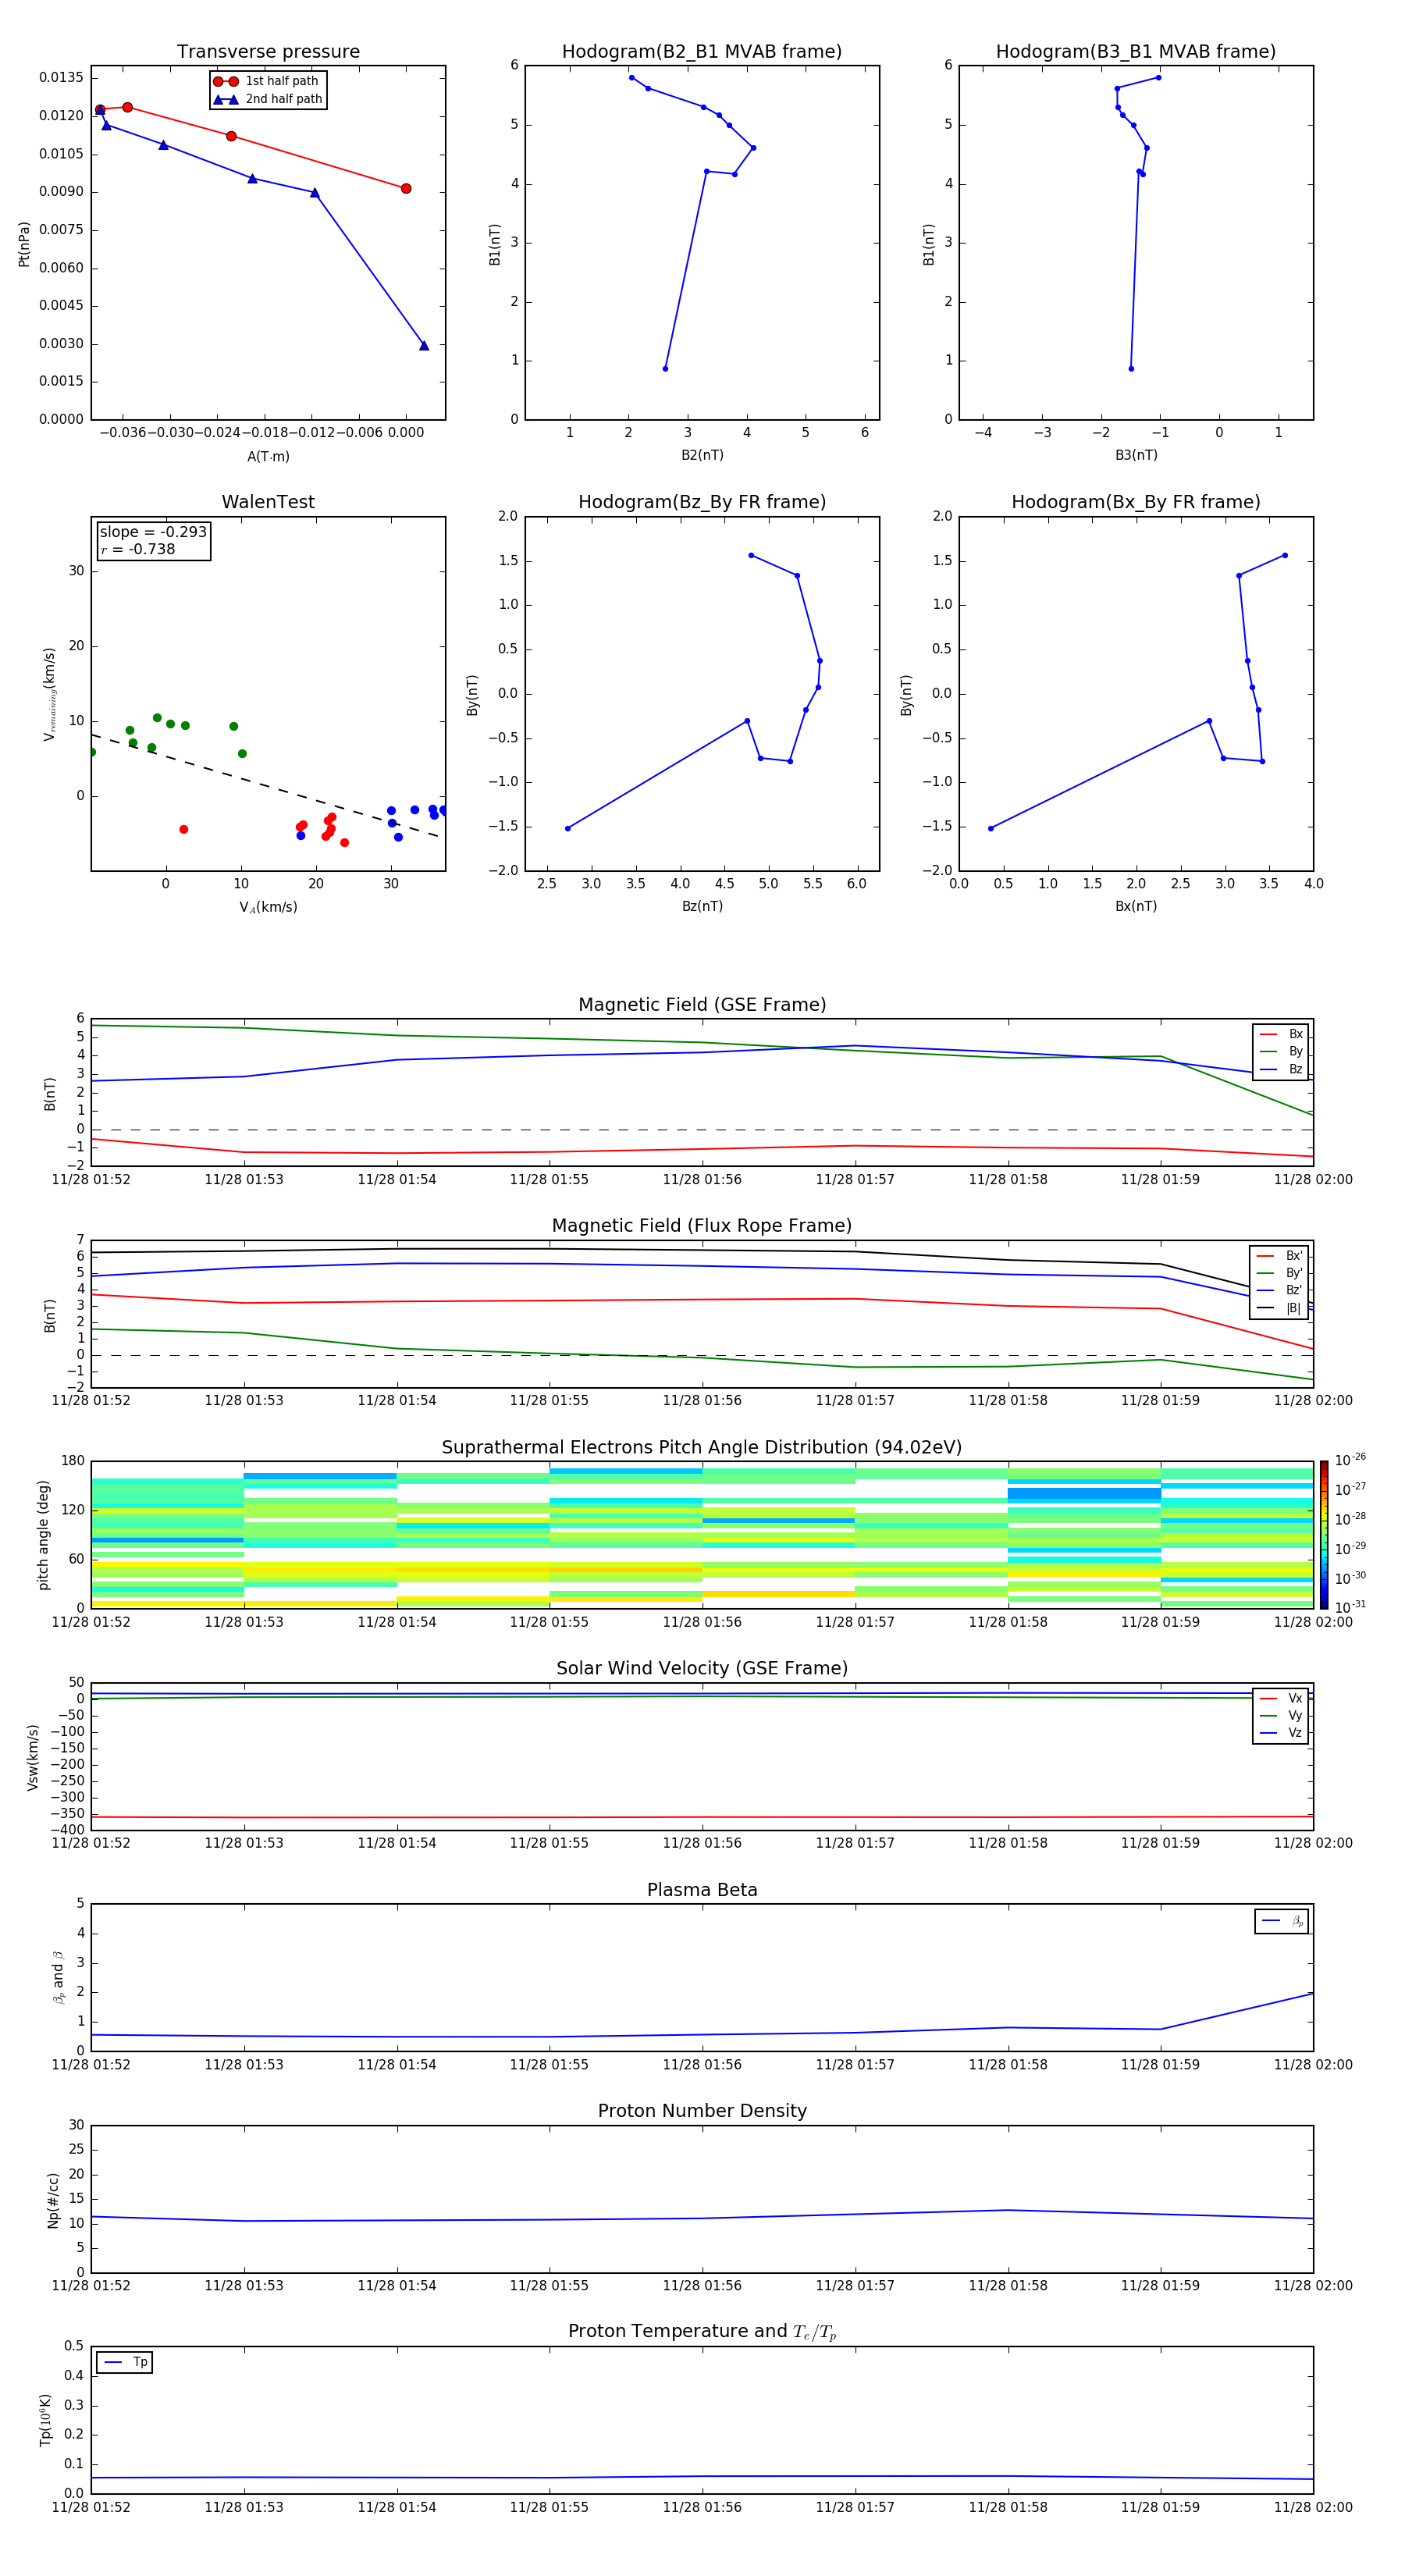Click the bottom-left point in Bz_By hodogram

[x=568, y=829]
